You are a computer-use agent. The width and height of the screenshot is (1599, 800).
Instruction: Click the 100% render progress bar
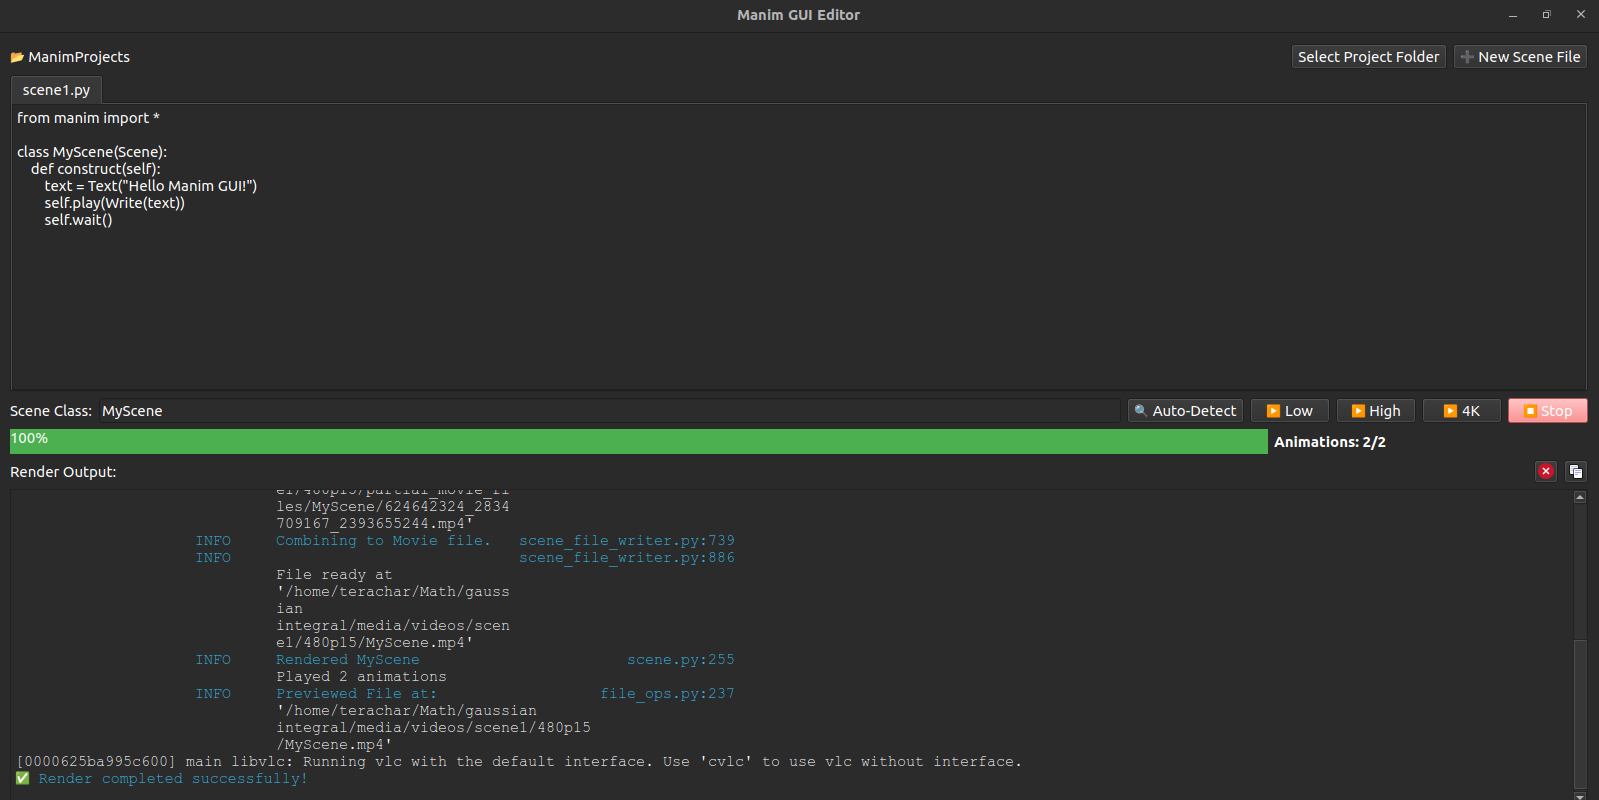[639, 441]
